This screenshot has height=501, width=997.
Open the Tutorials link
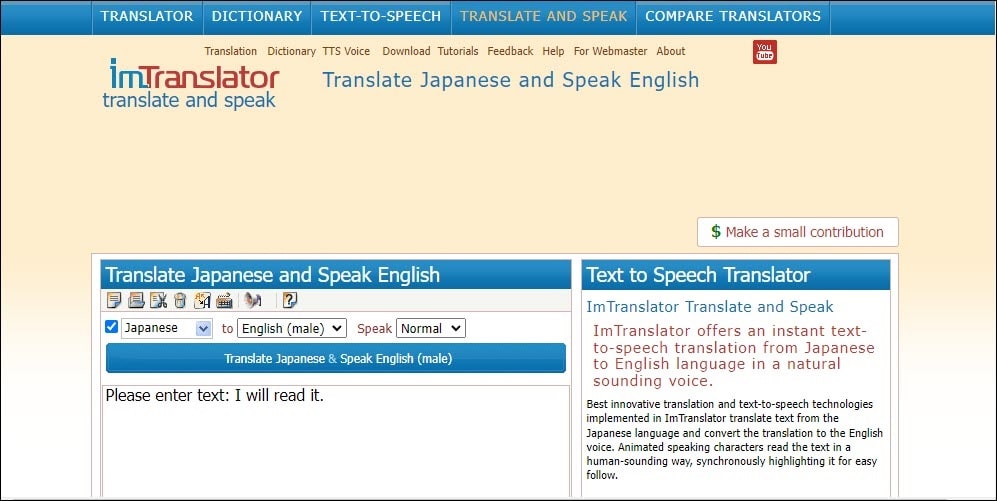pyautogui.click(x=458, y=51)
